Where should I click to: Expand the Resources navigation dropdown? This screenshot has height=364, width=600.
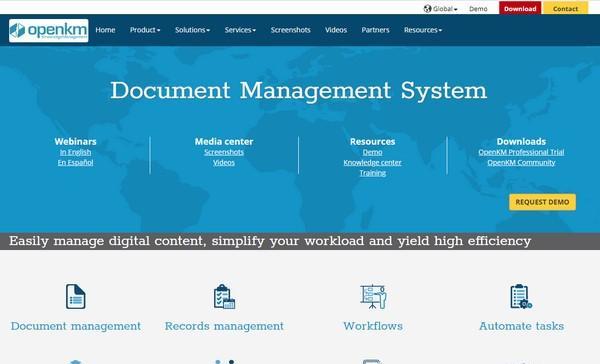pos(422,30)
